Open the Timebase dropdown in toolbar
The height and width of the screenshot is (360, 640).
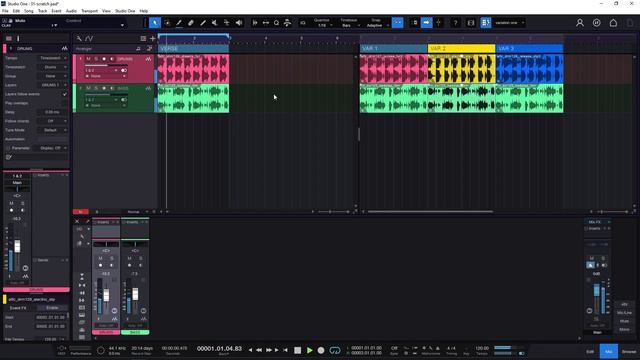(x=349, y=25)
